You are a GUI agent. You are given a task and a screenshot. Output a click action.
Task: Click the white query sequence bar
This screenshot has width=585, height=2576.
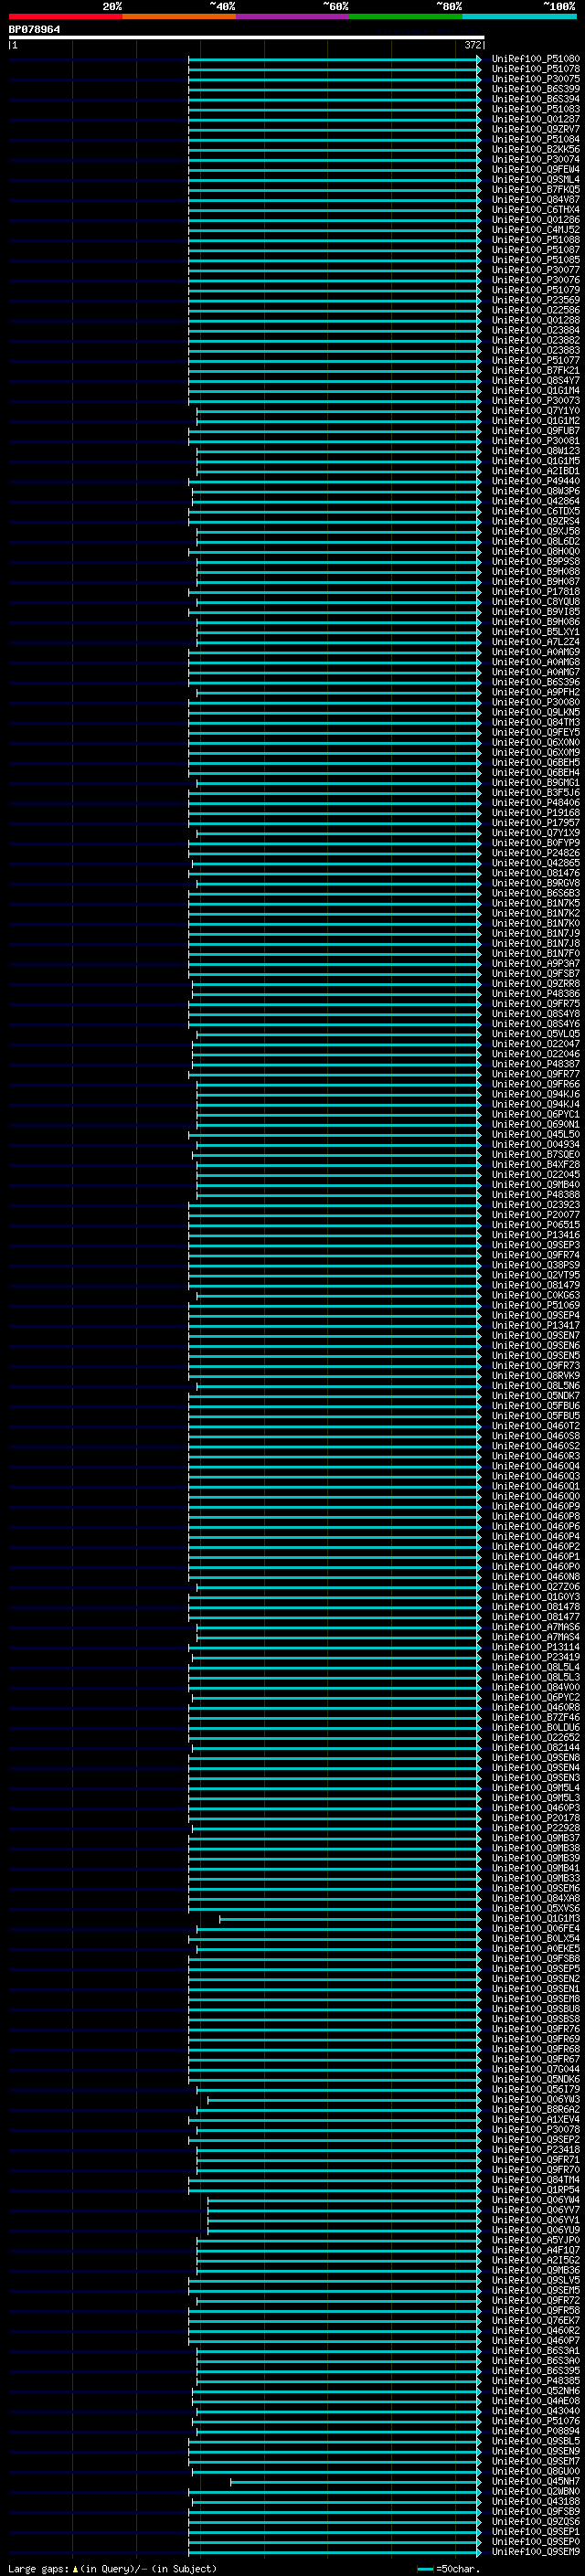pos(247,37)
